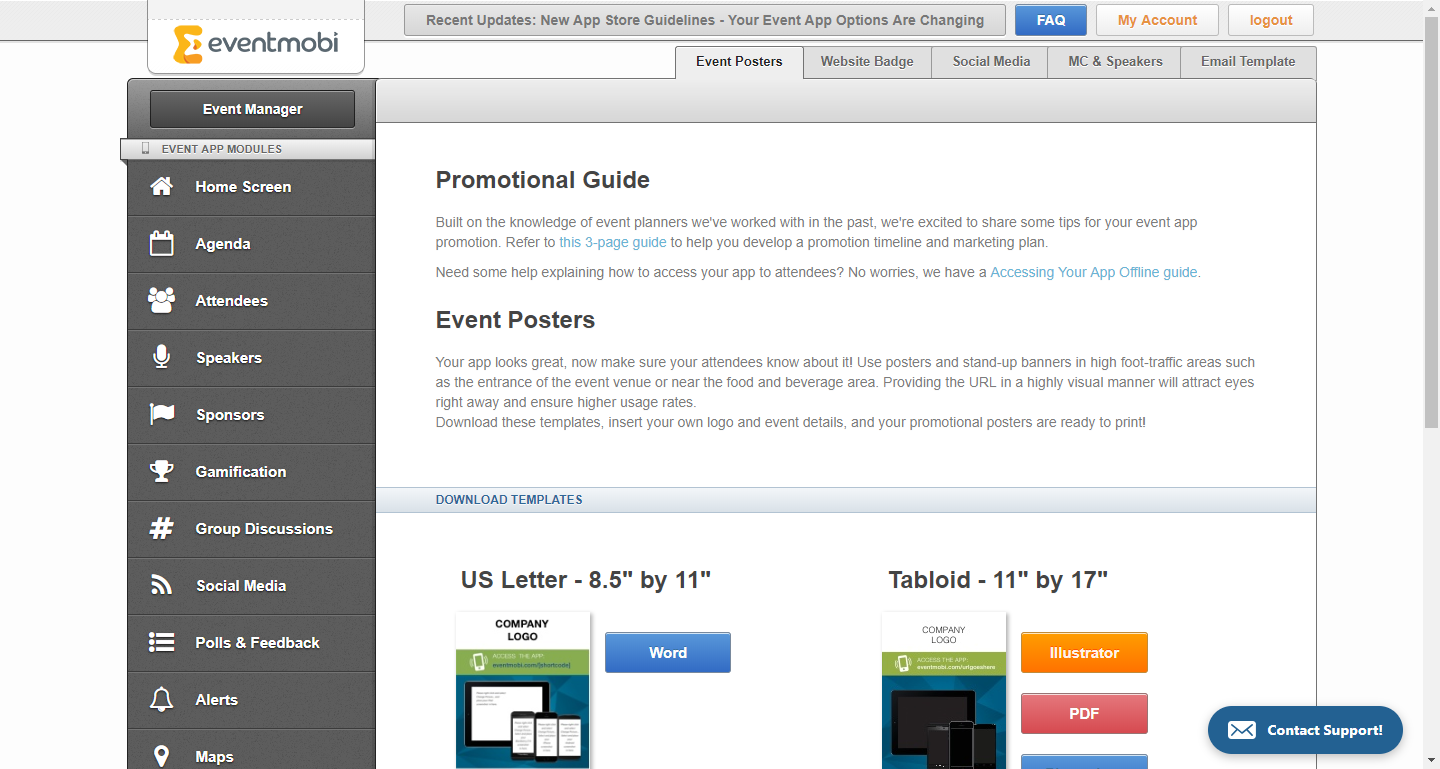Click the logout button
Image resolution: width=1440 pixels, height=769 pixels.
(x=1271, y=20)
